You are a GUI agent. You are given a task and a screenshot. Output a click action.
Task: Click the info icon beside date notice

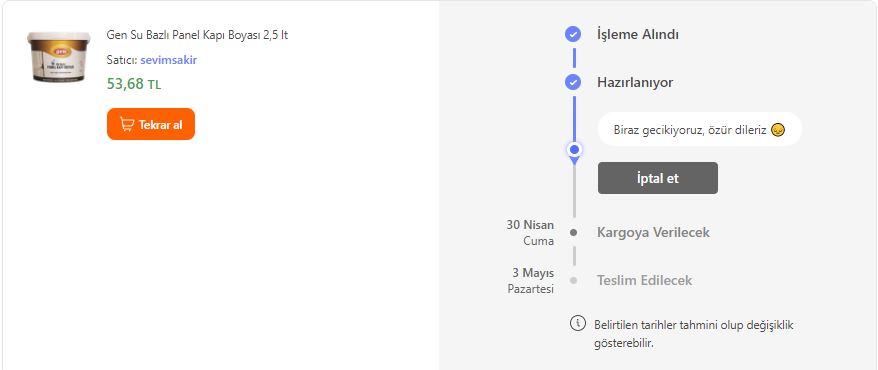coord(577,323)
